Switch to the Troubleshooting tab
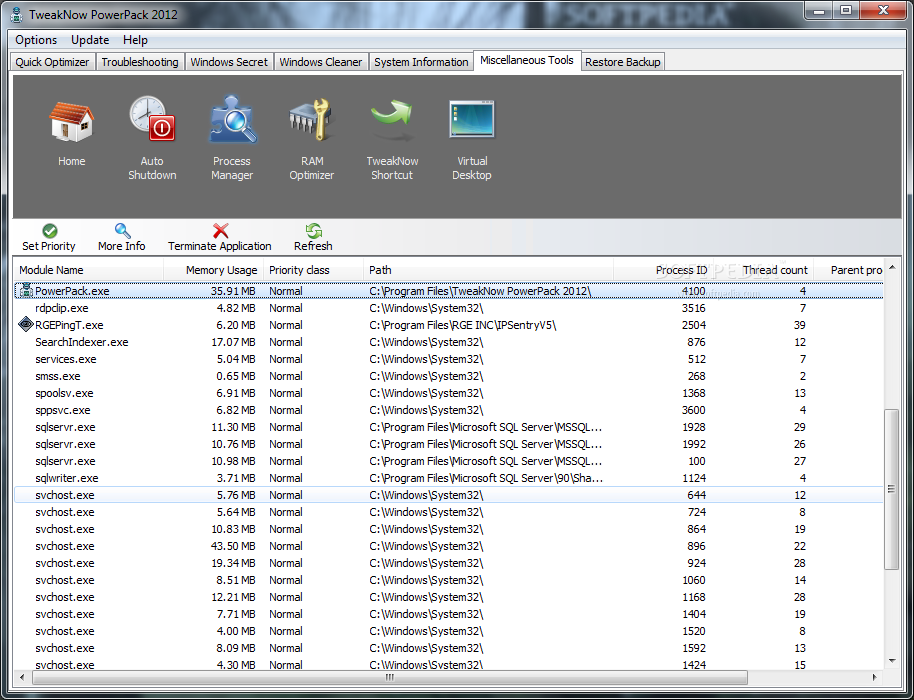914x700 pixels. (x=140, y=62)
